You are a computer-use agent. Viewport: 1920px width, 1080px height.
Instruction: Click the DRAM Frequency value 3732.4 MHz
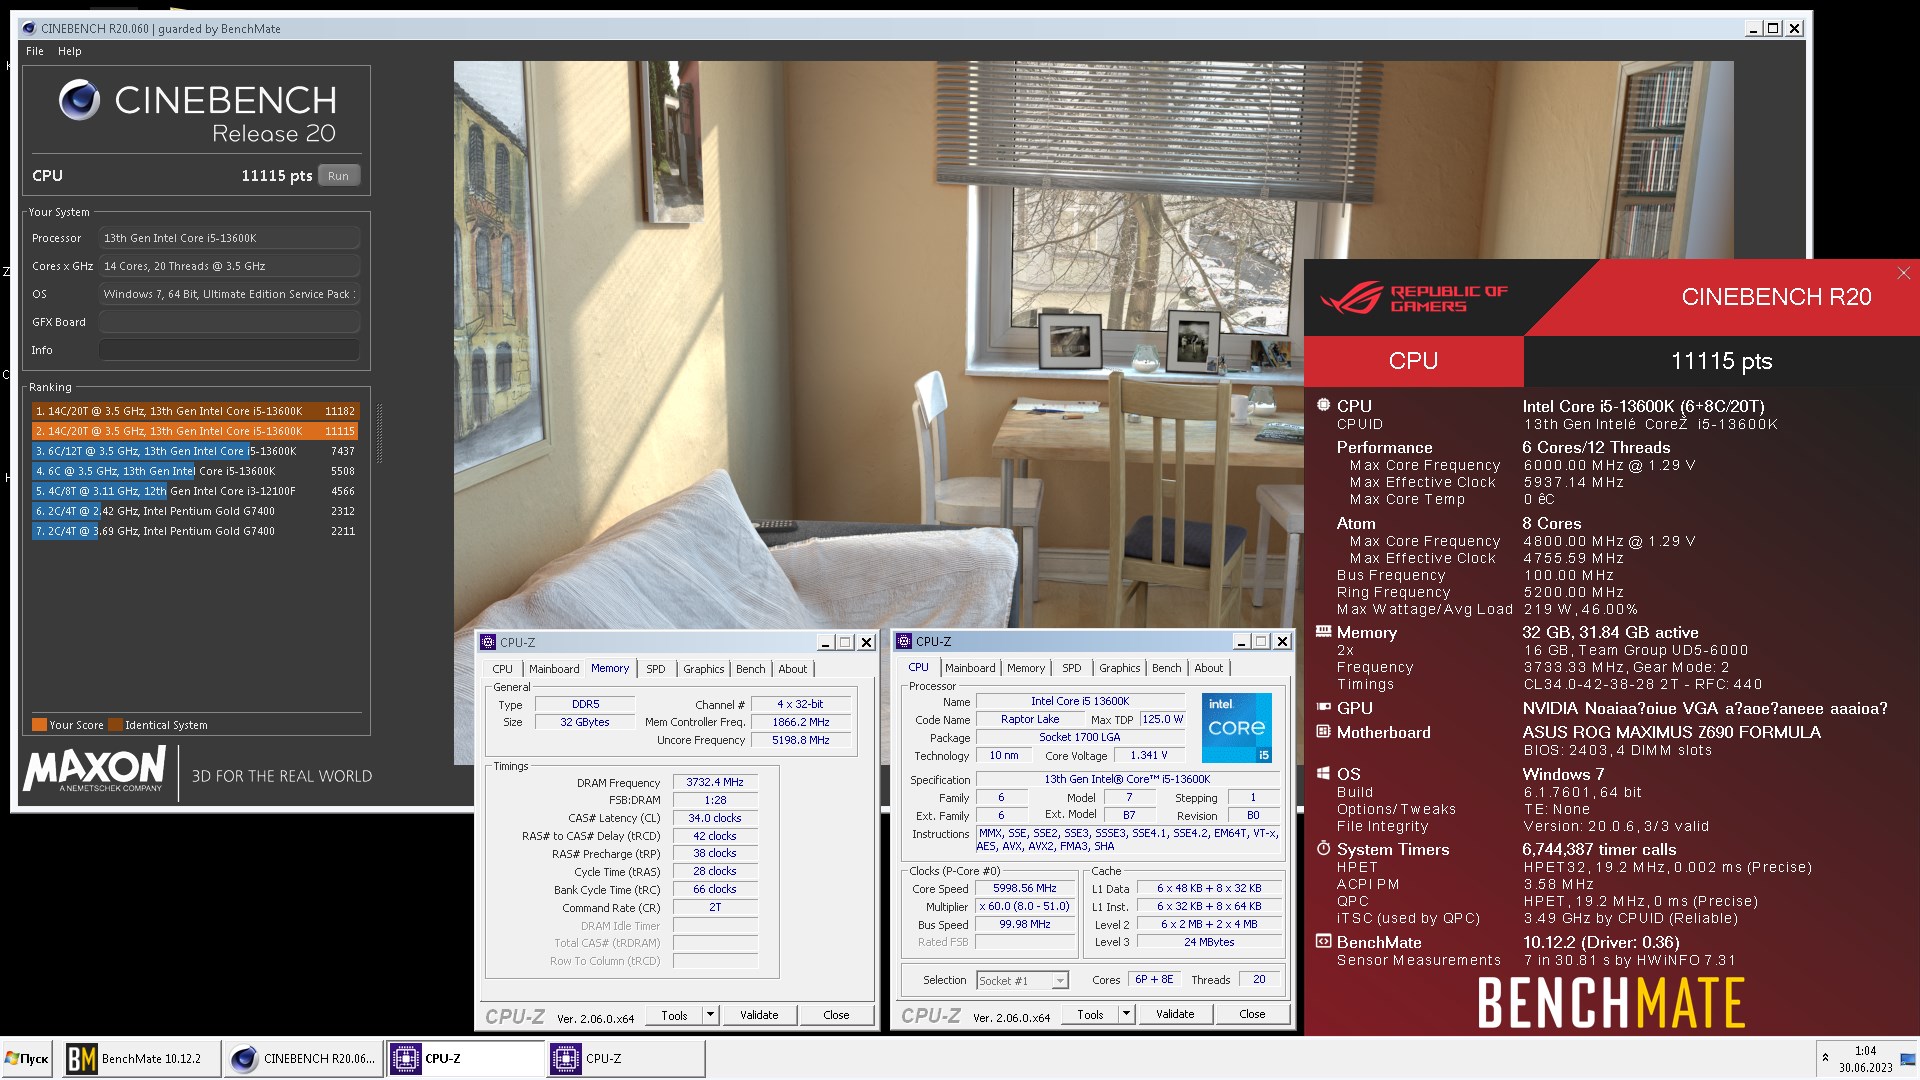tap(715, 782)
